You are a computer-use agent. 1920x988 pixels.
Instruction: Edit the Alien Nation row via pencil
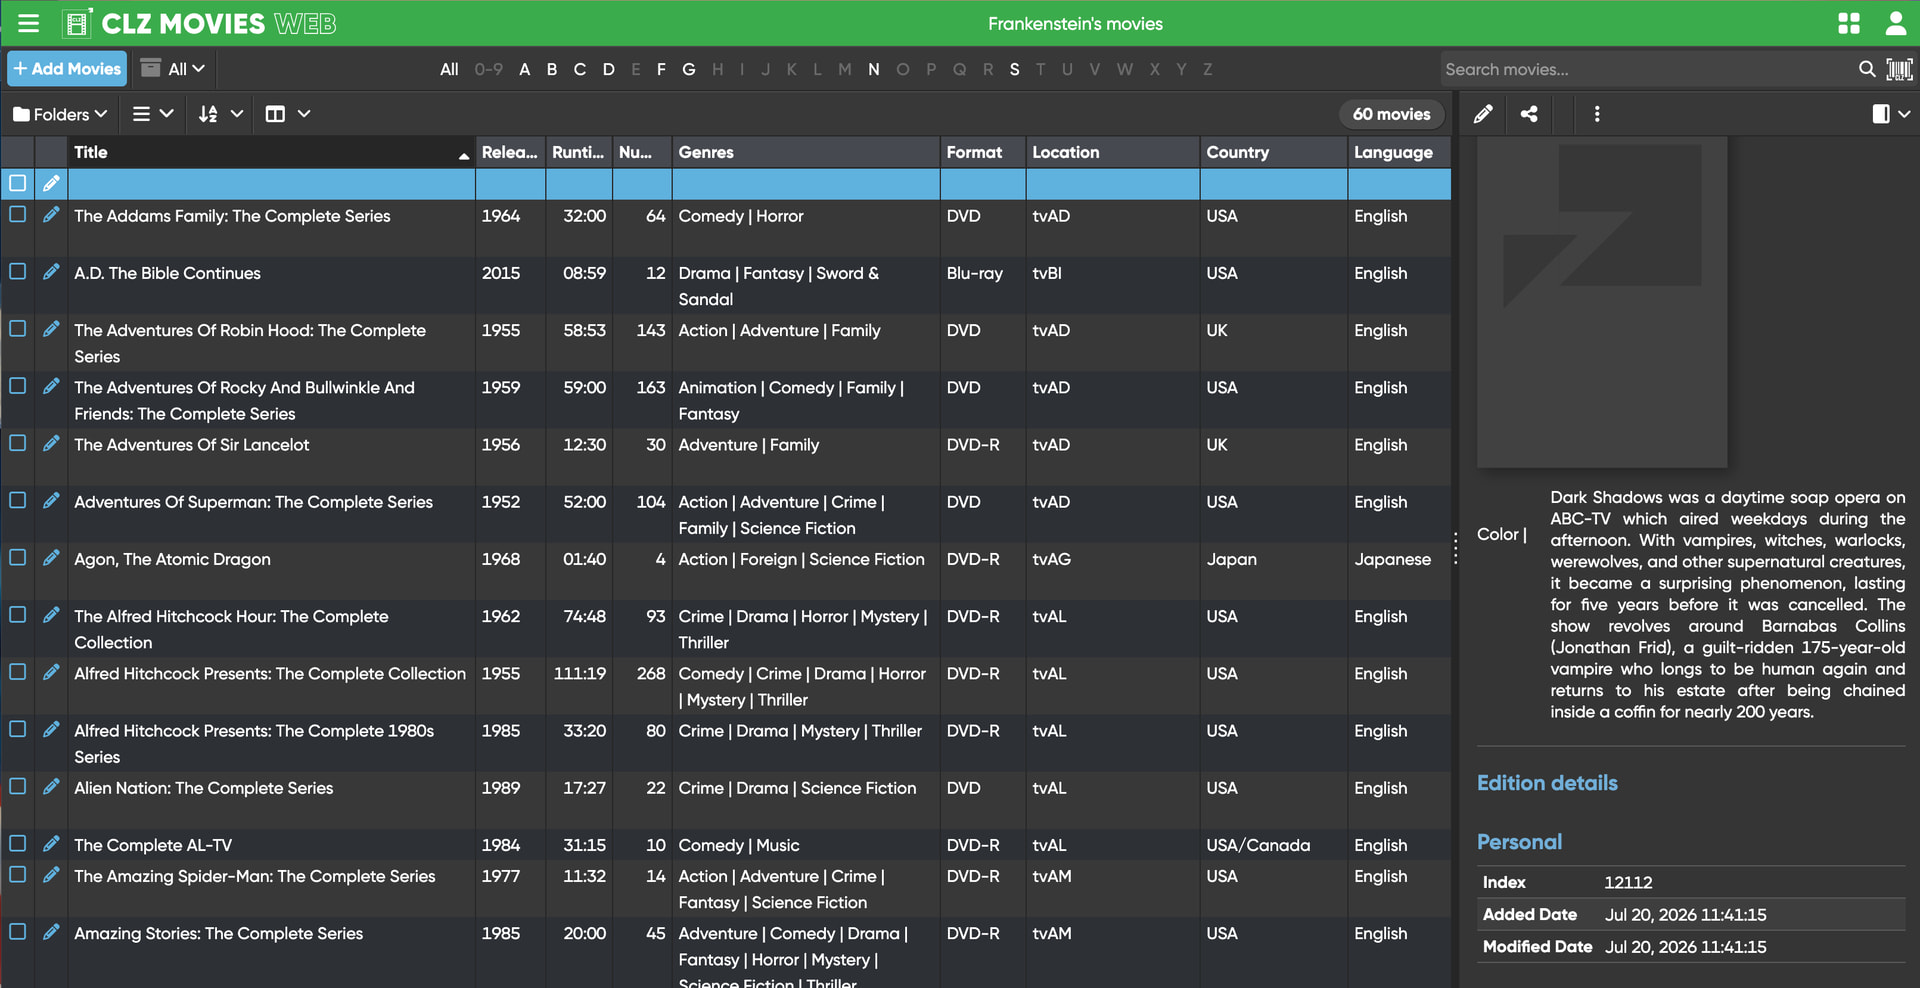(x=51, y=787)
